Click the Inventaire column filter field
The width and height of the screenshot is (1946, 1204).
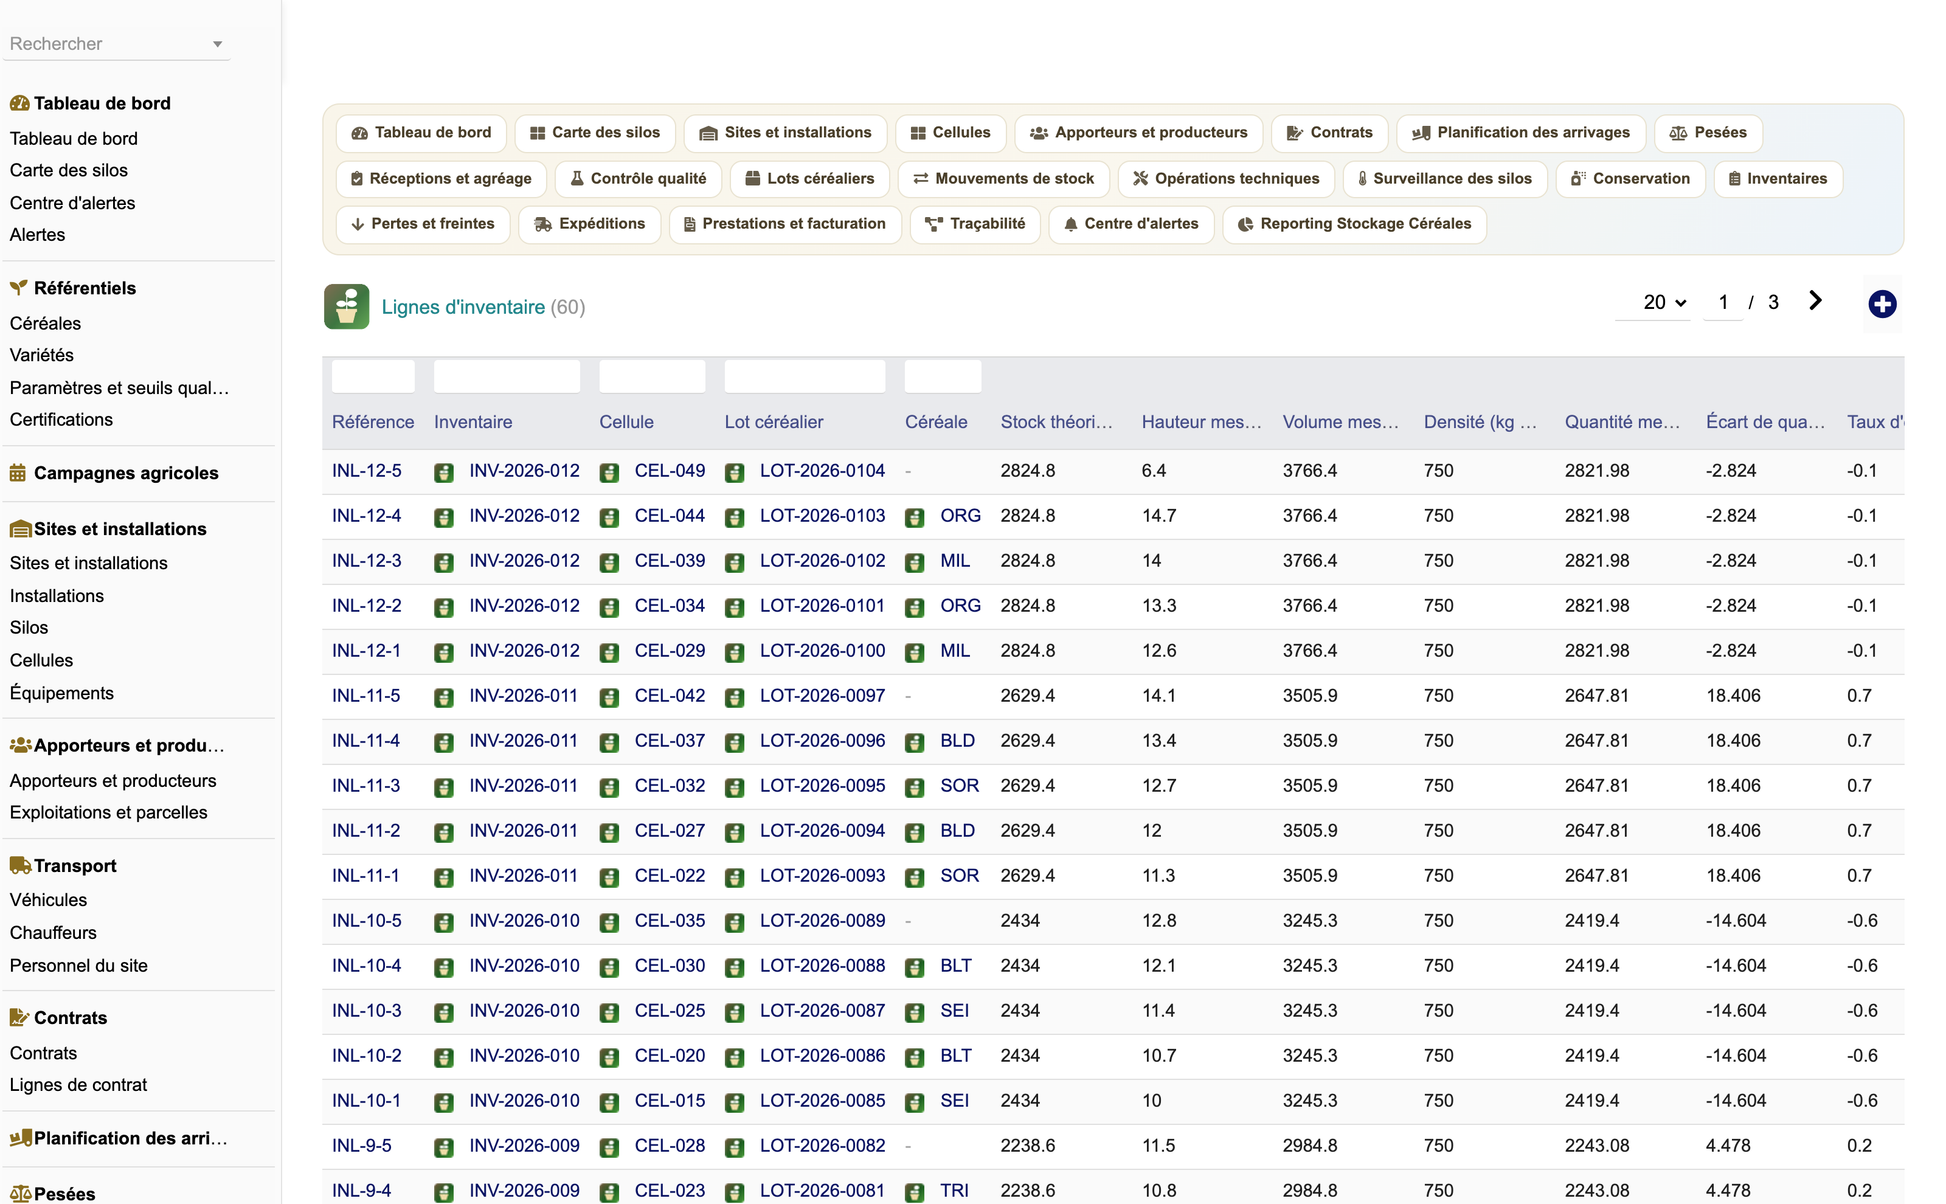pyautogui.click(x=507, y=376)
